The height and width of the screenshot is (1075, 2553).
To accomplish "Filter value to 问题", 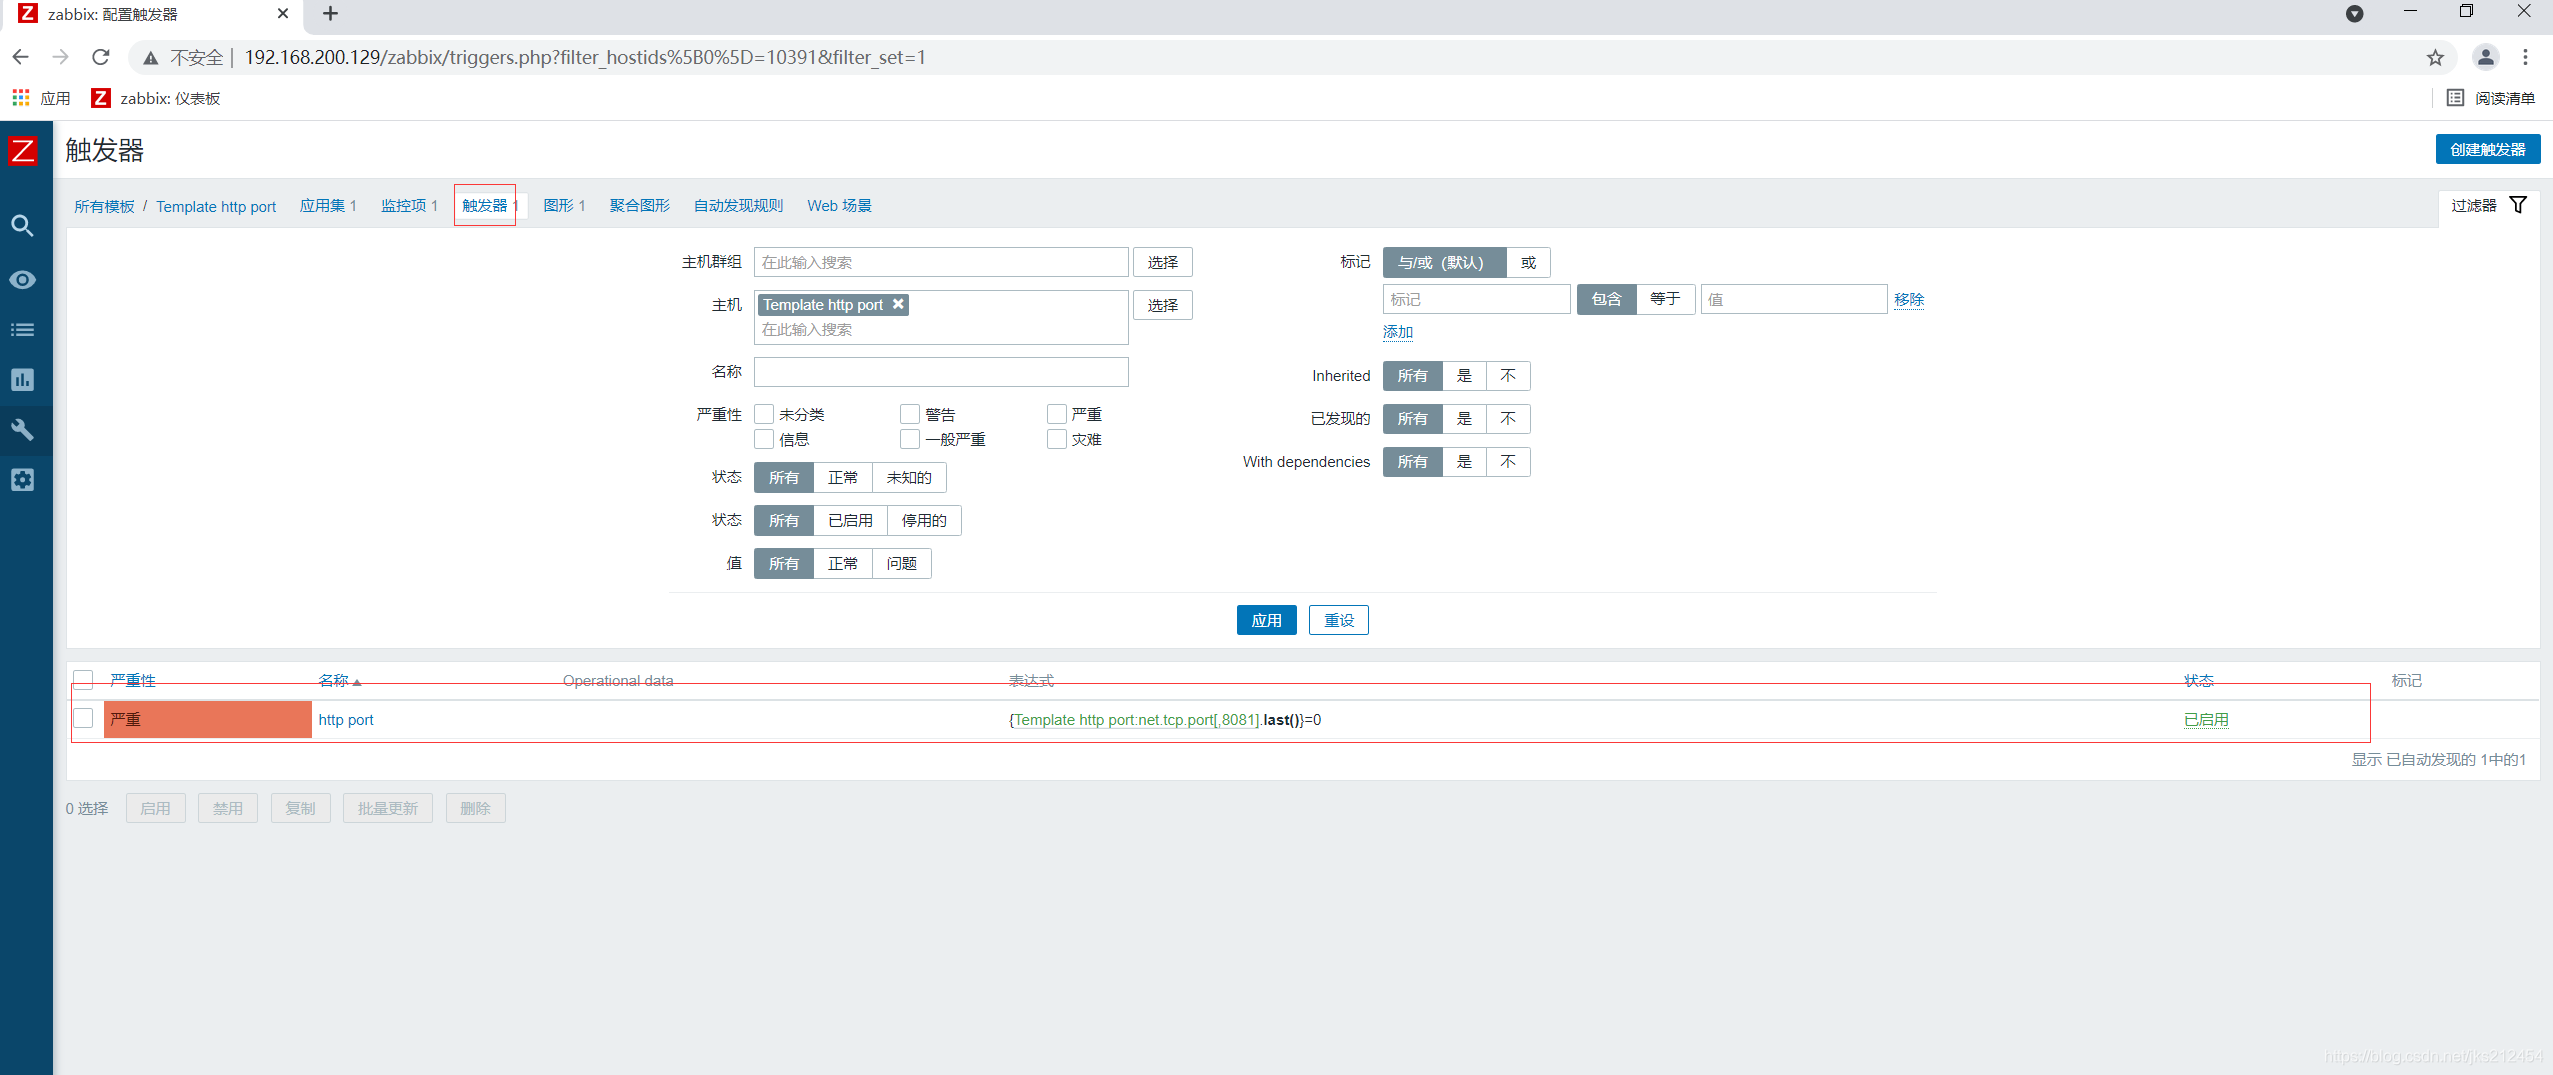I will tap(901, 564).
